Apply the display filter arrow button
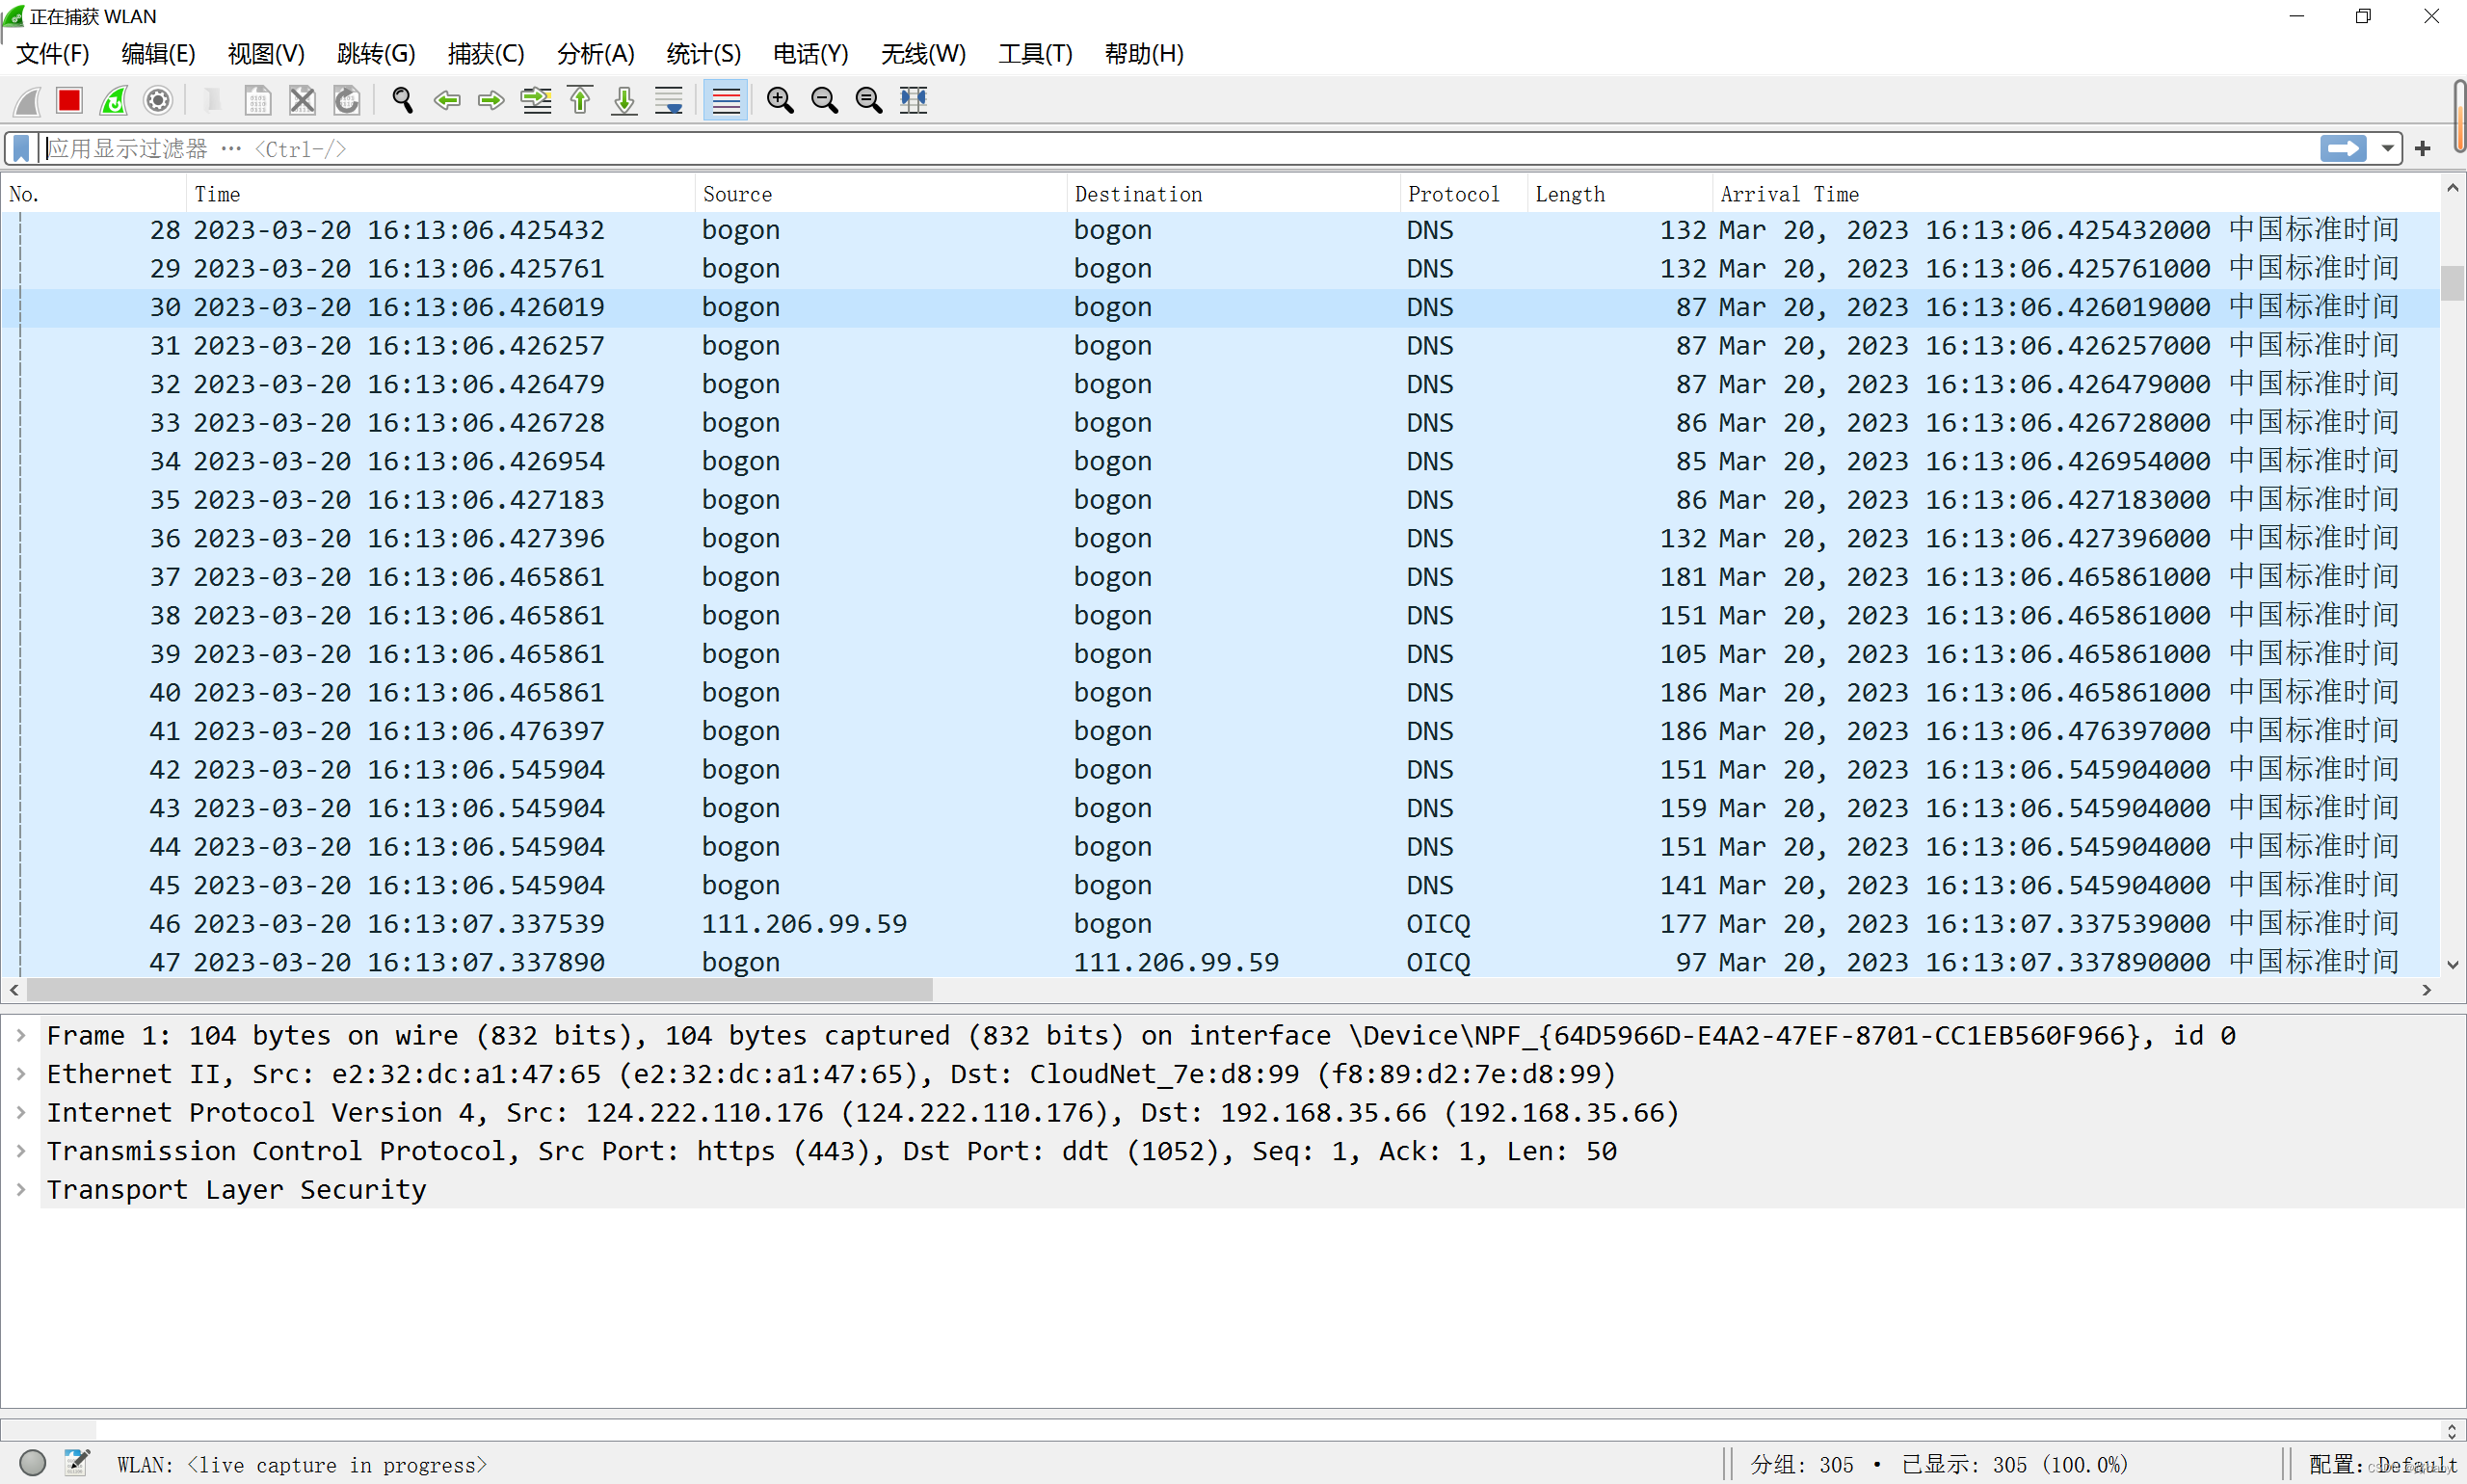 (2342, 149)
